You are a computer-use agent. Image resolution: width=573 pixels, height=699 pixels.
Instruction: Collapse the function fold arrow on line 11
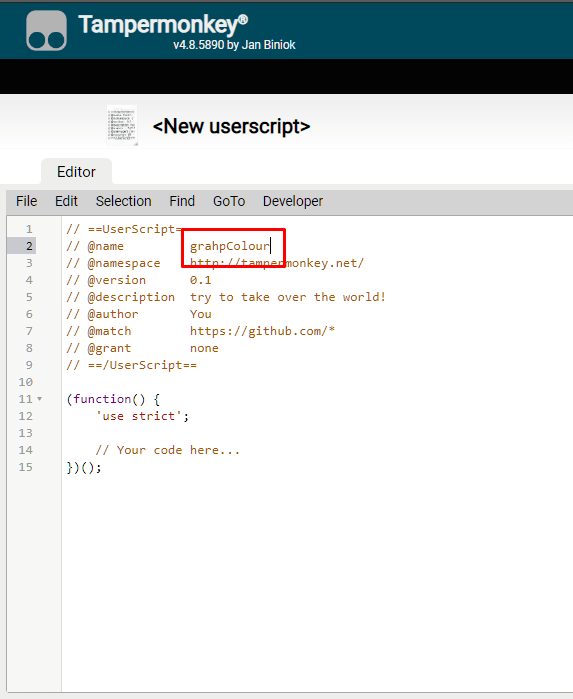[40, 399]
